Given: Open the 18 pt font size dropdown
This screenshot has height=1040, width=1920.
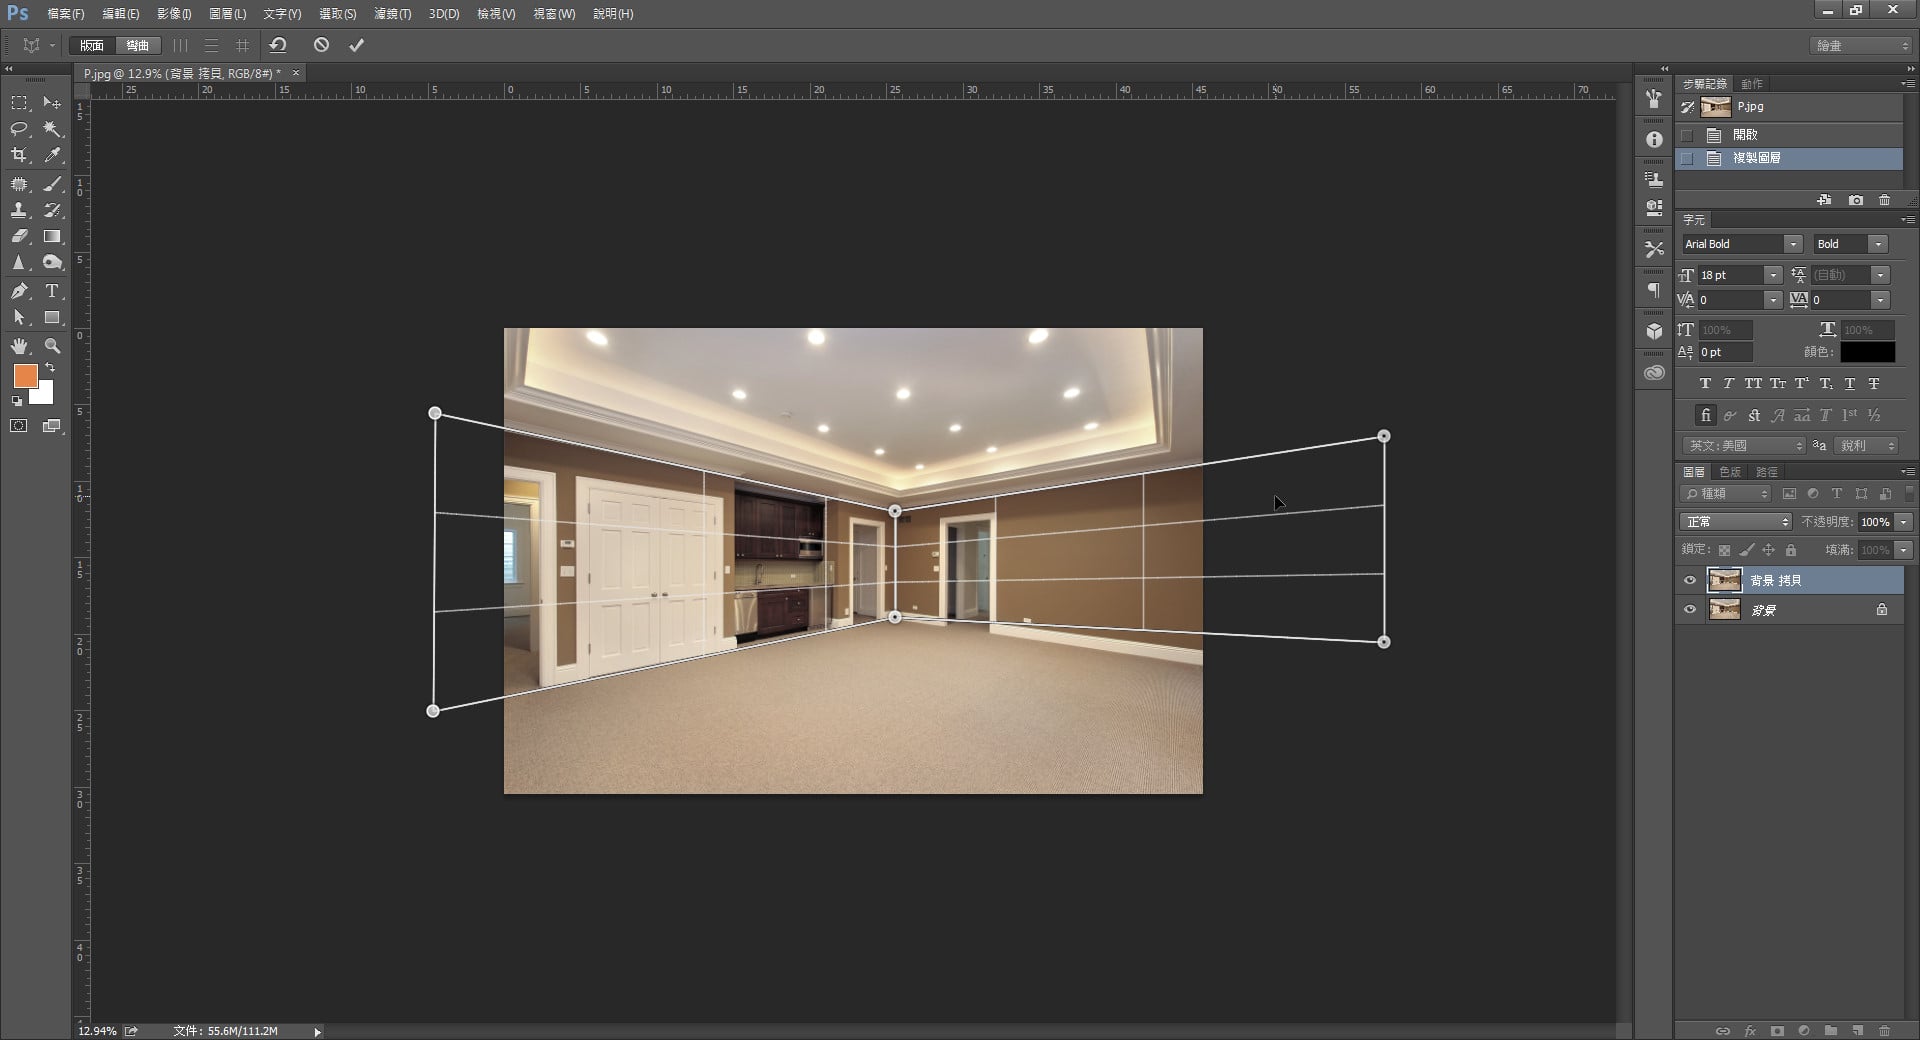Looking at the screenshot, I should click(x=1773, y=275).
